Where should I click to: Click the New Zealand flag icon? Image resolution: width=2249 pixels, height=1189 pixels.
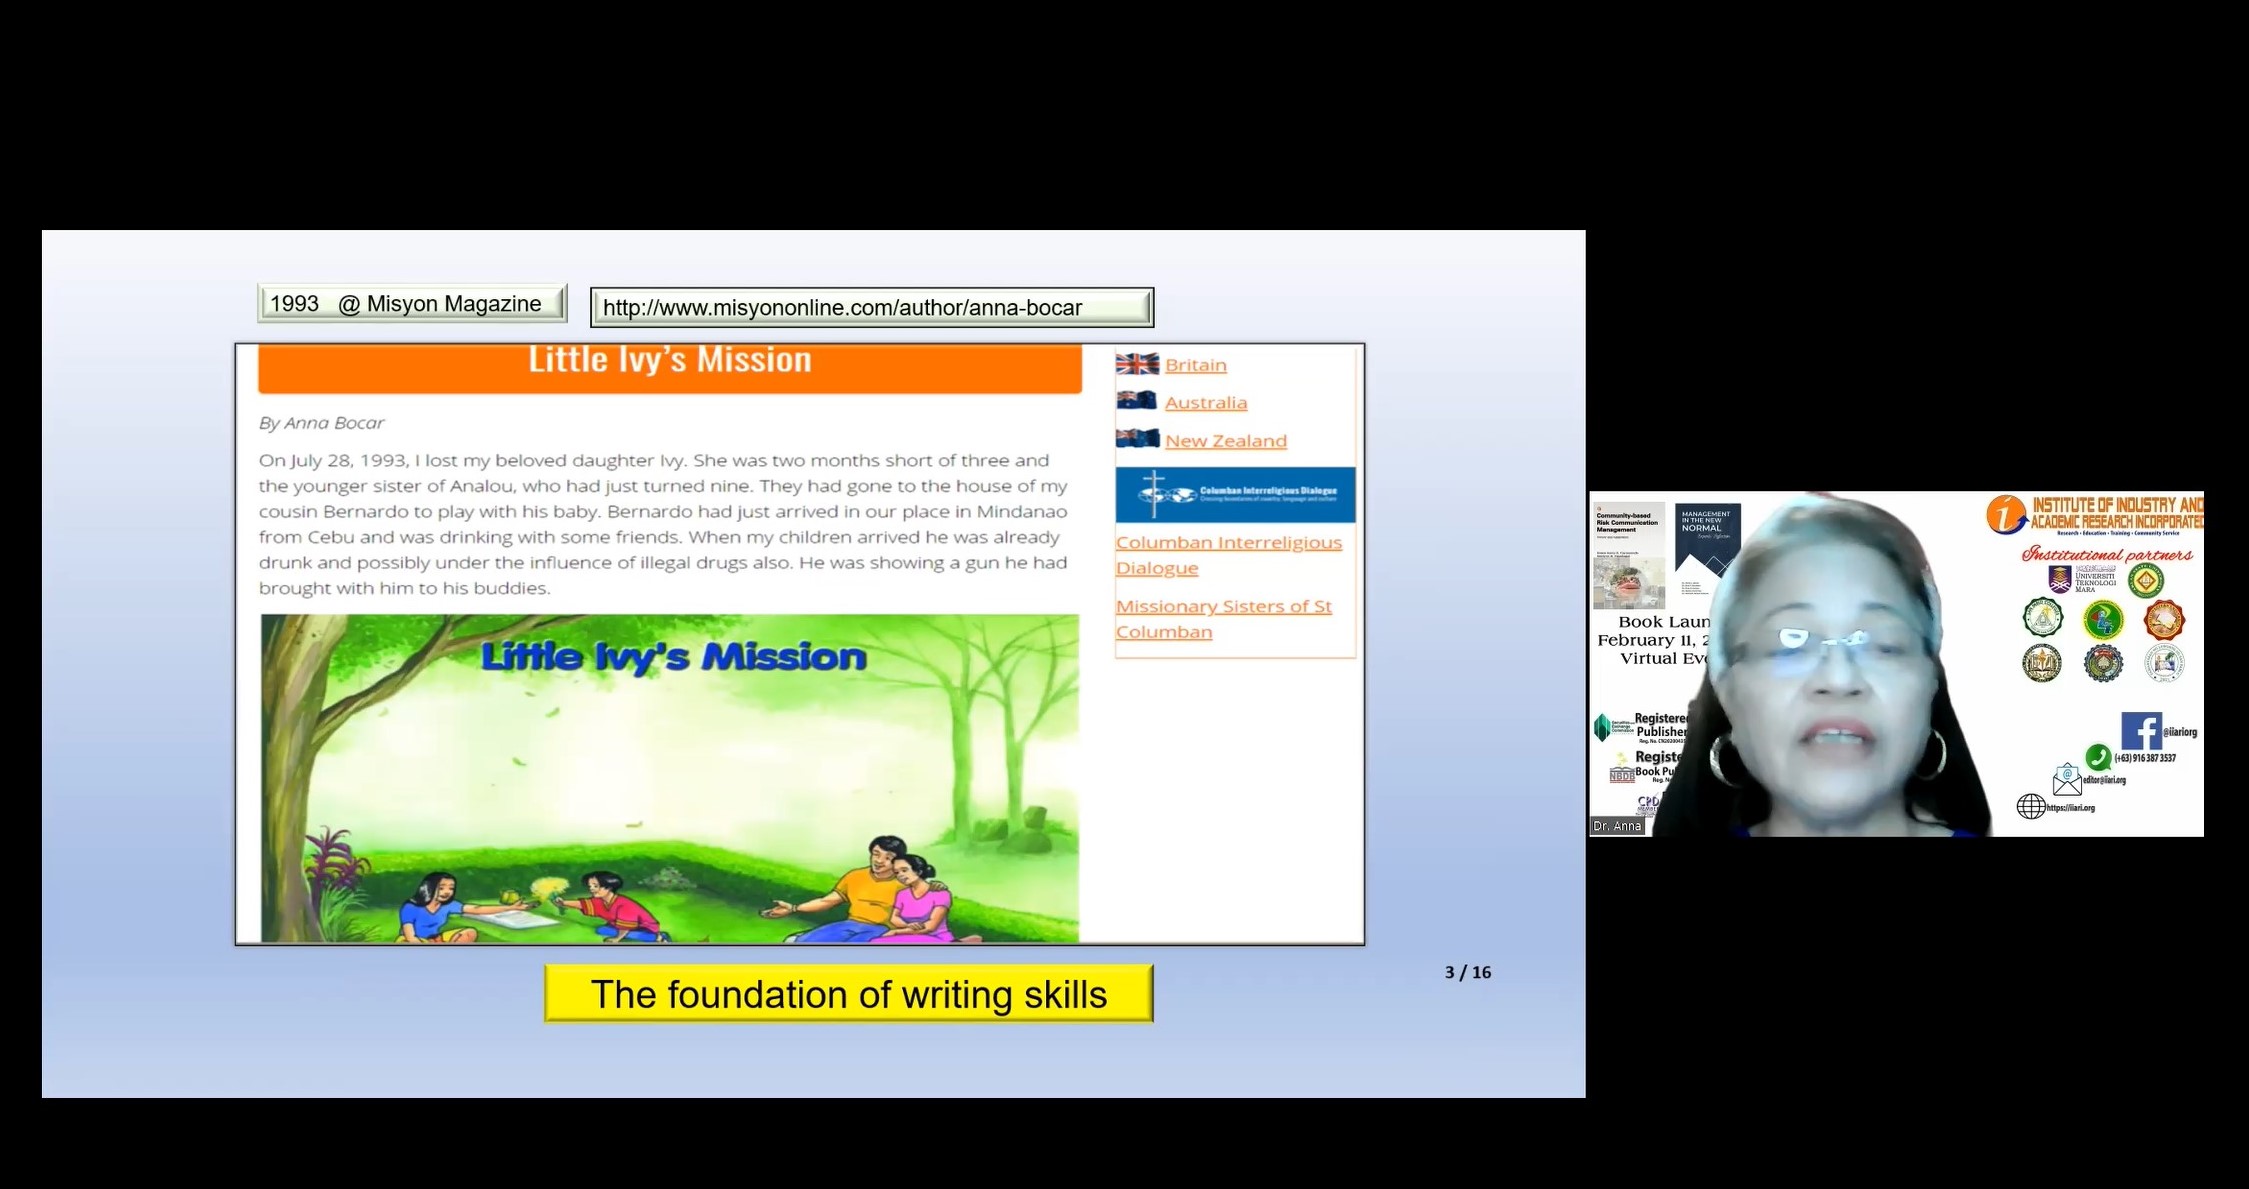tap(1137, 439)
